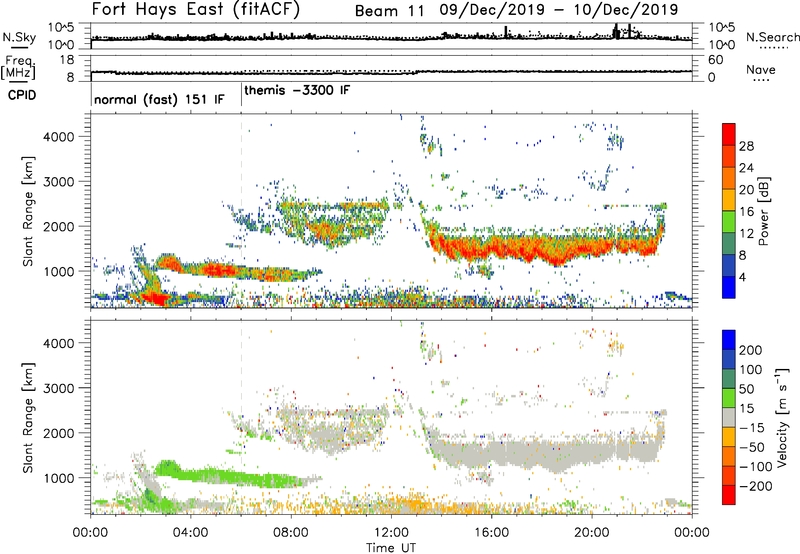Click the '1000' tick on the velocity panel

[58, 478]
